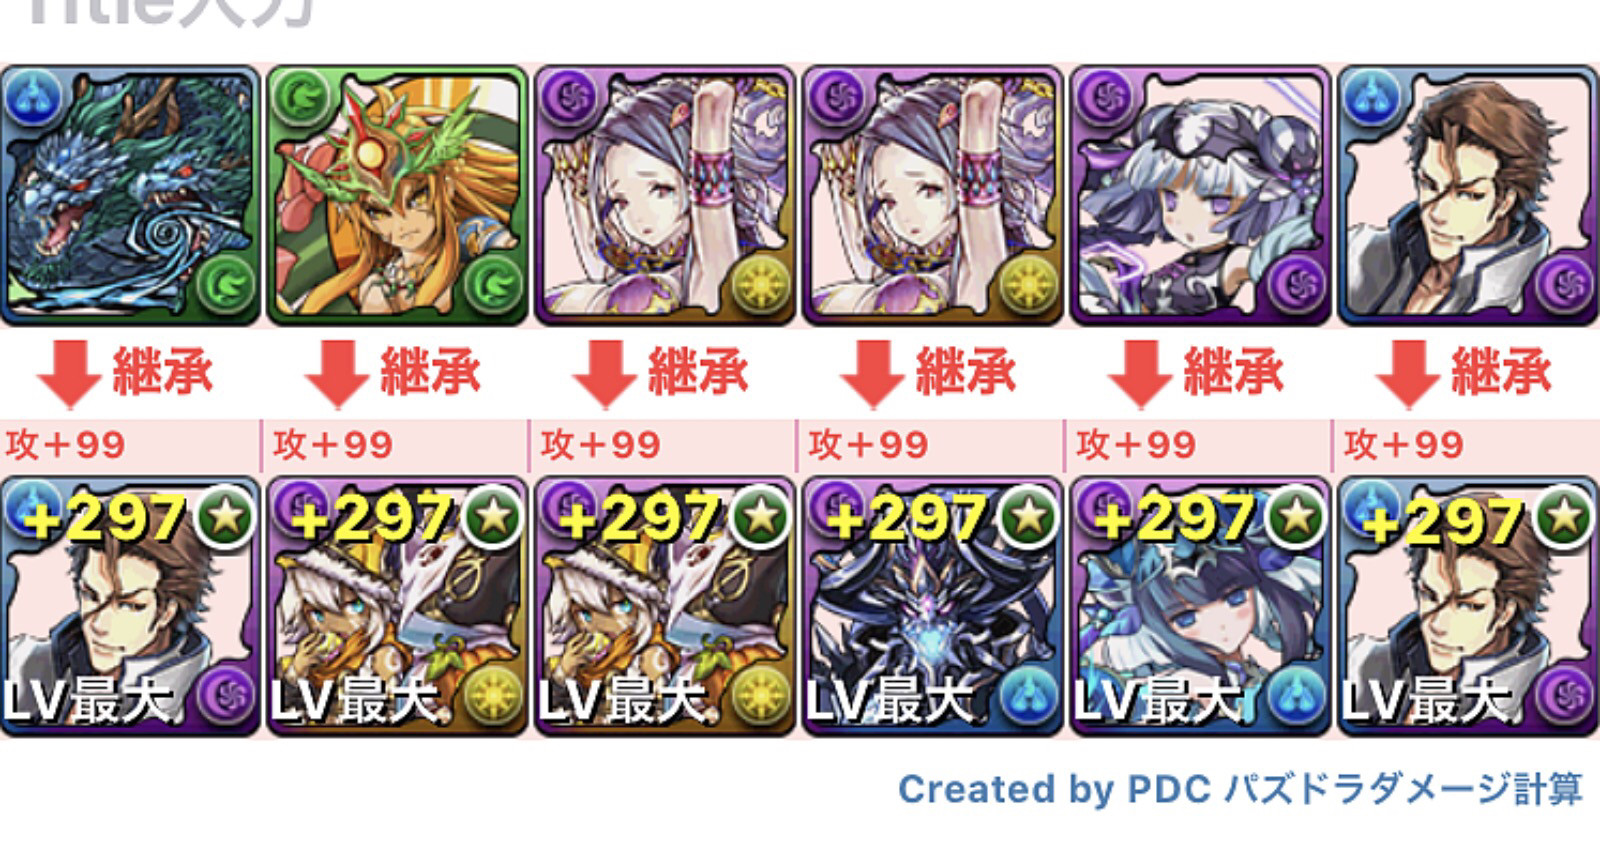
Task: Select the blue-green dragon assist monster
Action: (130, 196)
